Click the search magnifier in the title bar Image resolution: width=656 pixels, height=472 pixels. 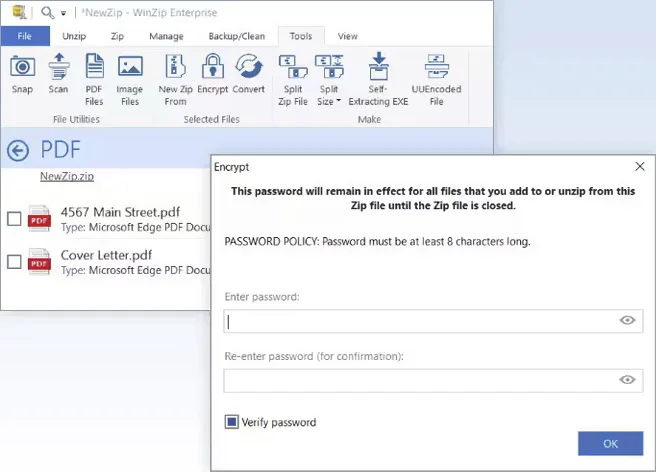click(47, 13)
